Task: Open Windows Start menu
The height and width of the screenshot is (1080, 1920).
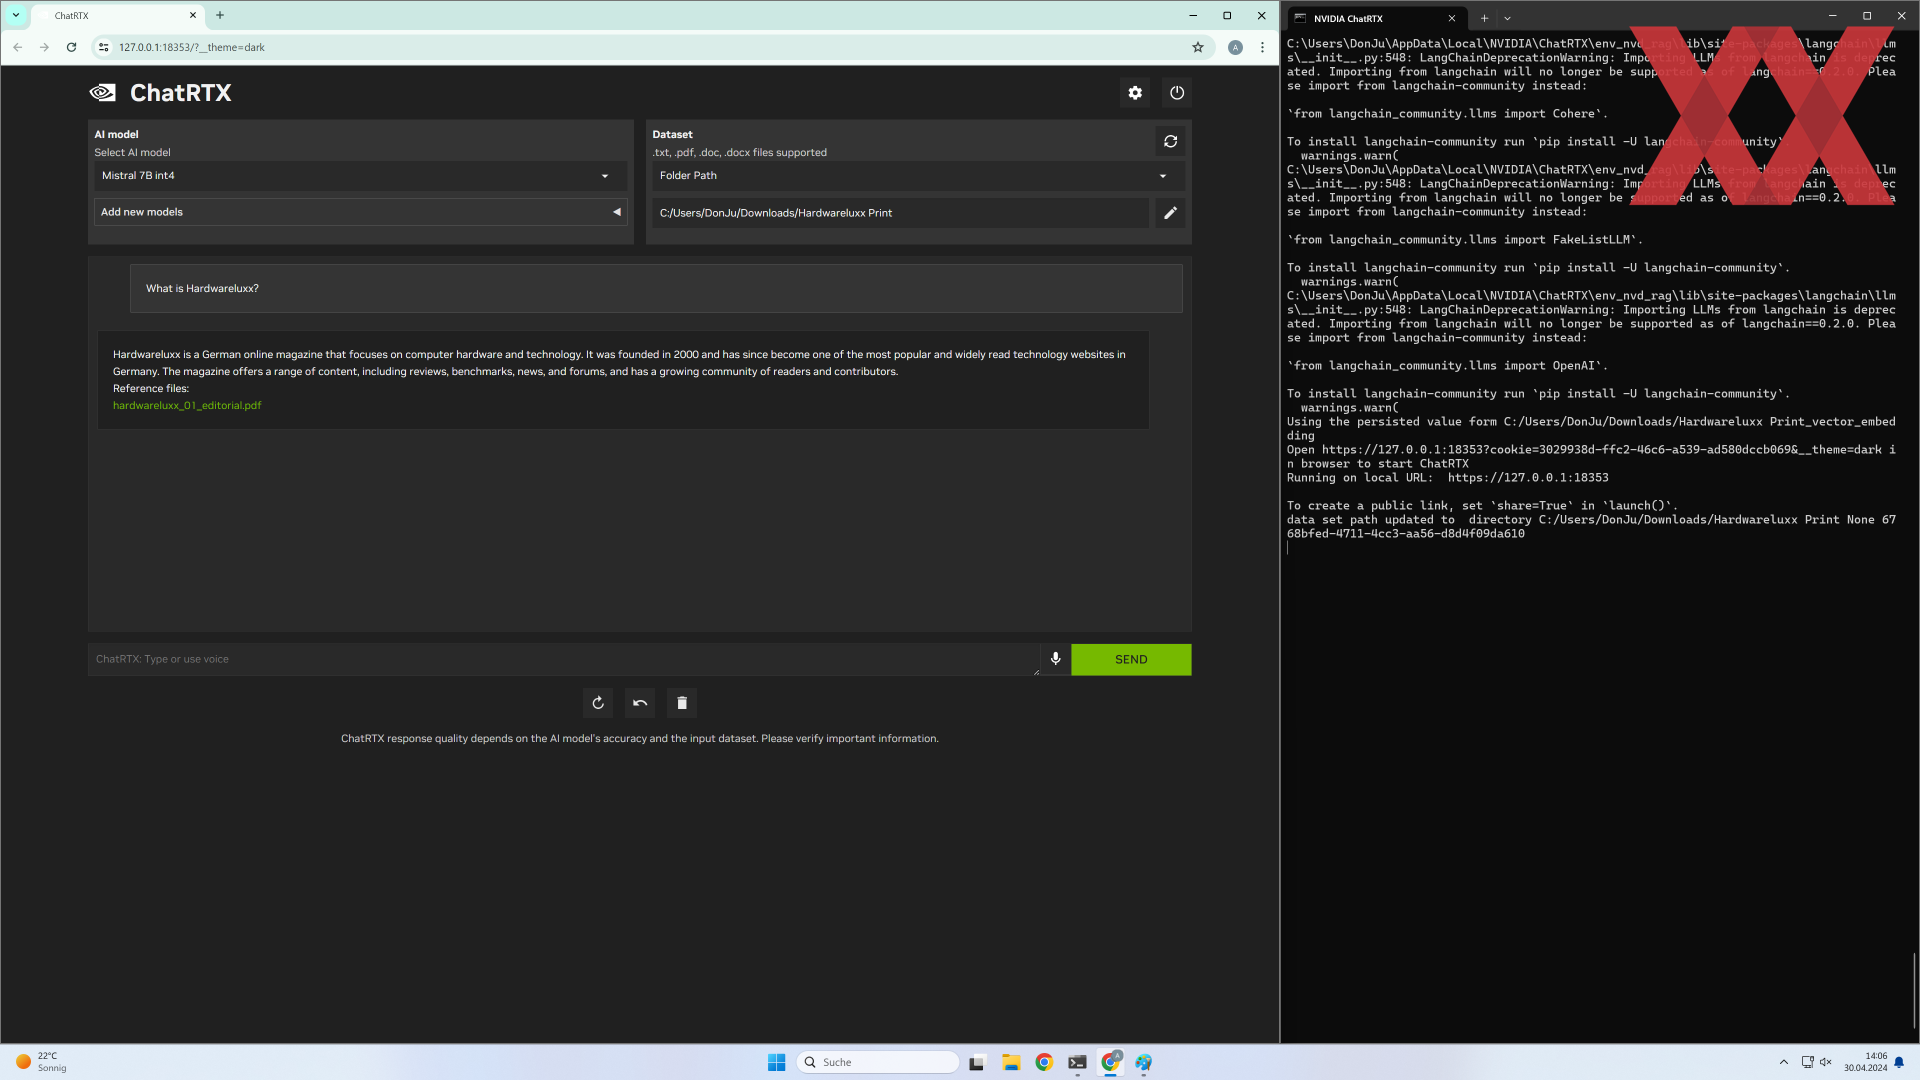Action: tap(777, 1062)
